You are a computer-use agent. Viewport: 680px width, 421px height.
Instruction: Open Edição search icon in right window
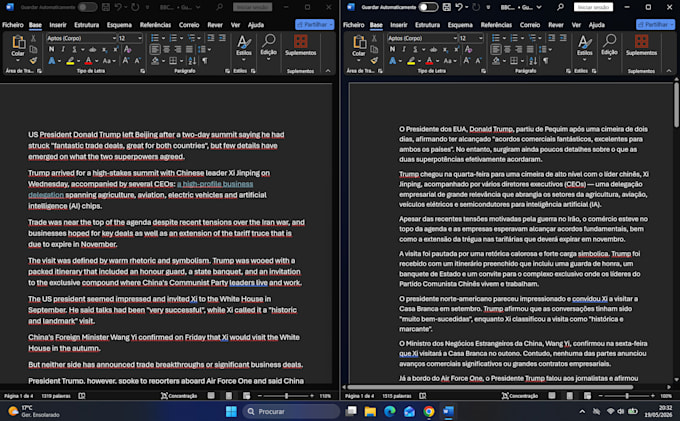tap(609, 46)
